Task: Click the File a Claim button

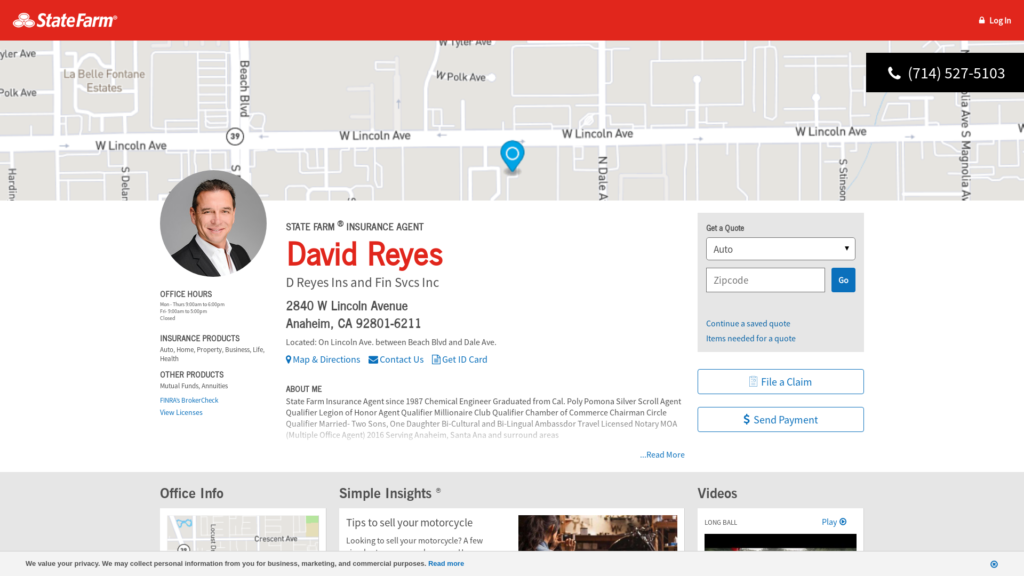Action: (780, 382)
